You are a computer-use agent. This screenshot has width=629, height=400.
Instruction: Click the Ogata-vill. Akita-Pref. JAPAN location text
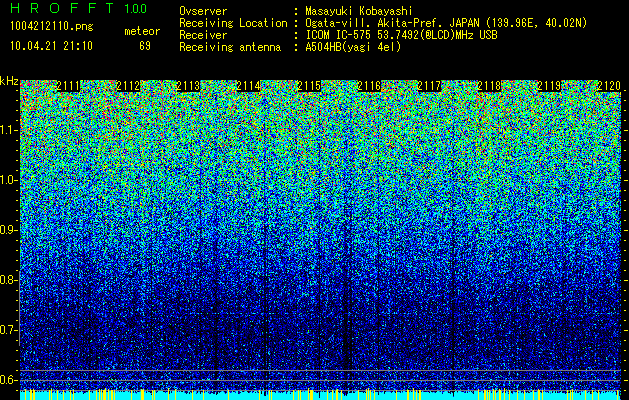pyautogui.click(x=446, y=23)
